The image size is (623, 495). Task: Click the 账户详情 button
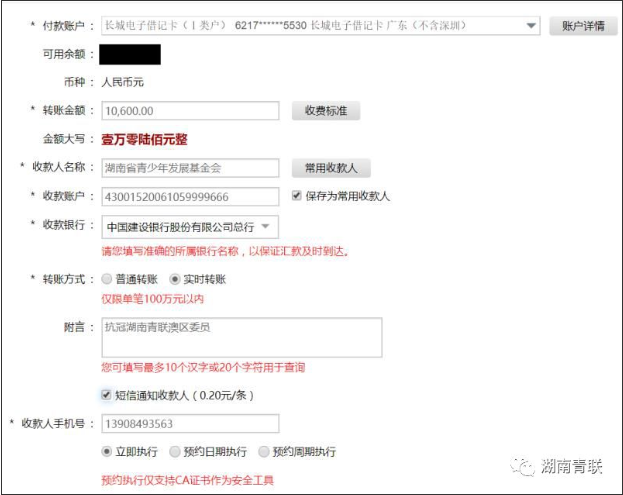tap(583, 25)
